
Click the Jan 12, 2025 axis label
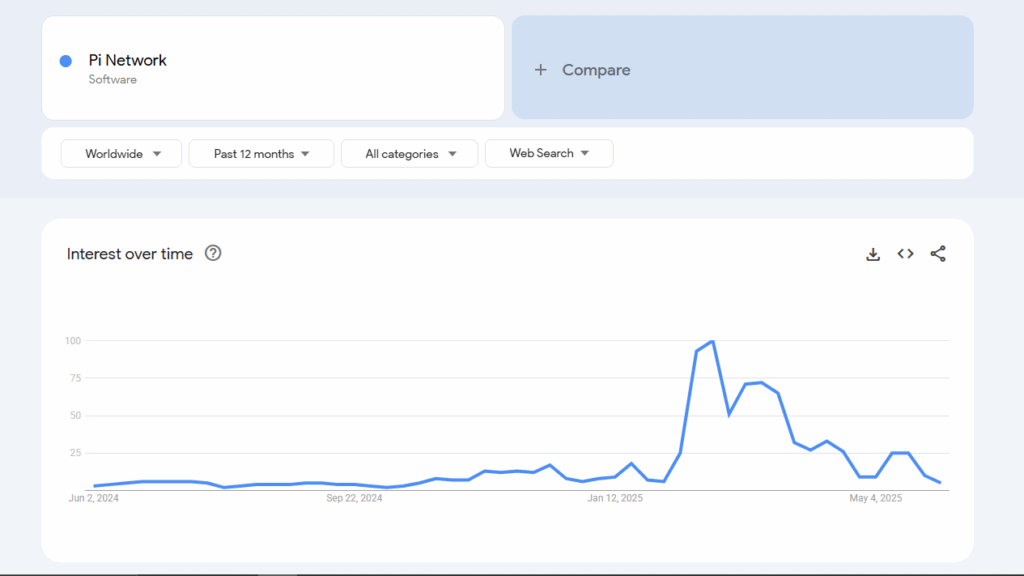pyautogui.click(x=615, y=498)
